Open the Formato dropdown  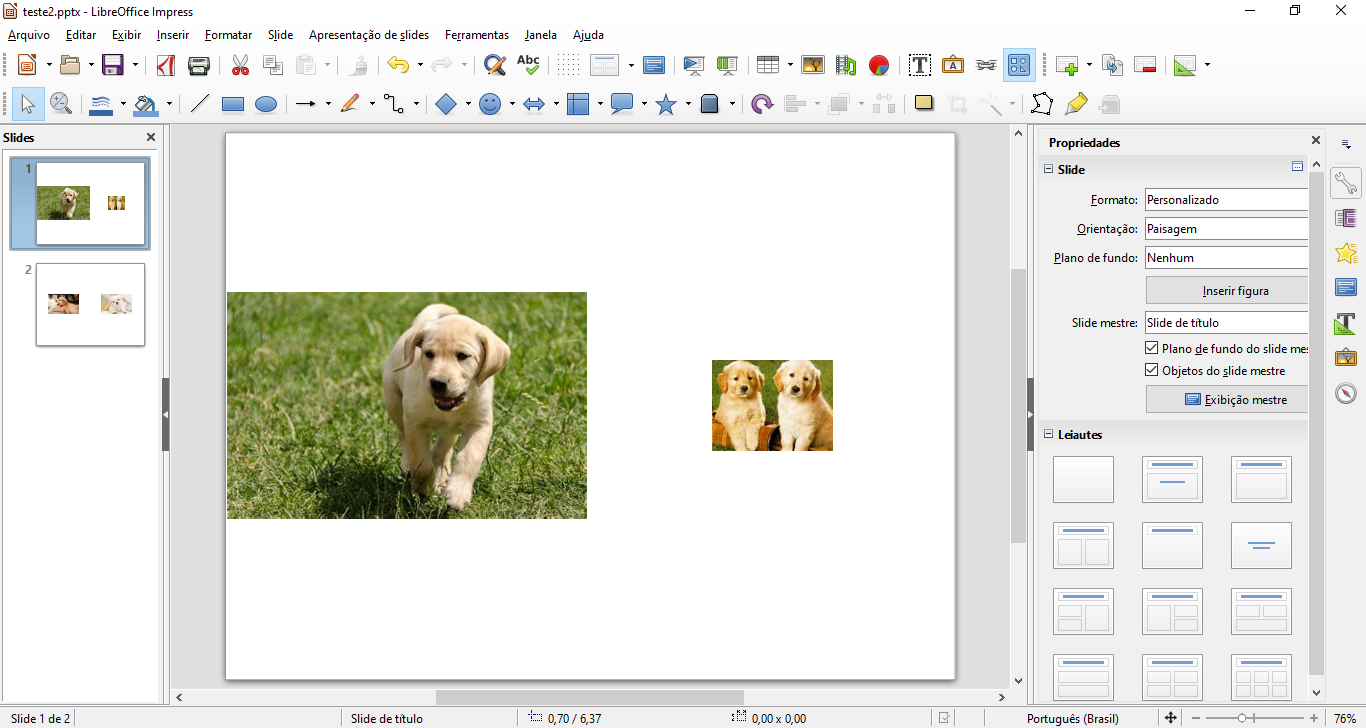coord(1227,200)
